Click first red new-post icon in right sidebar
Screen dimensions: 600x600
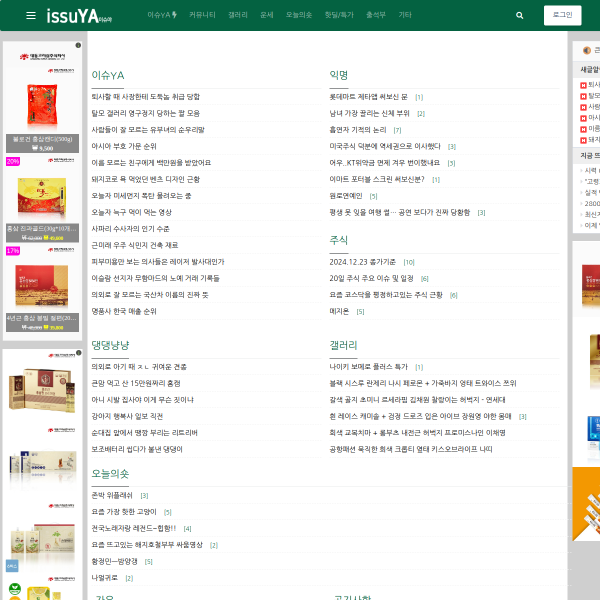pyautogui.click(x=583, y=85)
